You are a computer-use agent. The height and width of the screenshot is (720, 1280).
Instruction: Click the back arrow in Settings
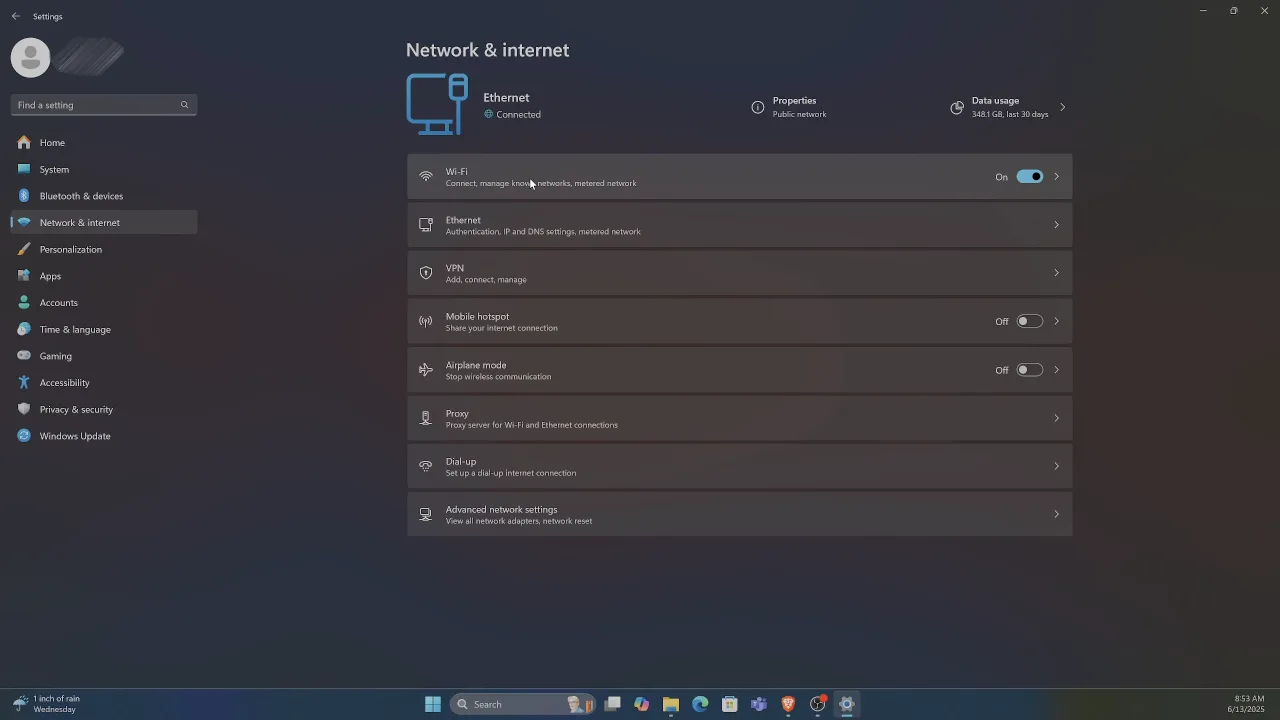pyautogui.click(x=15, y=15)
